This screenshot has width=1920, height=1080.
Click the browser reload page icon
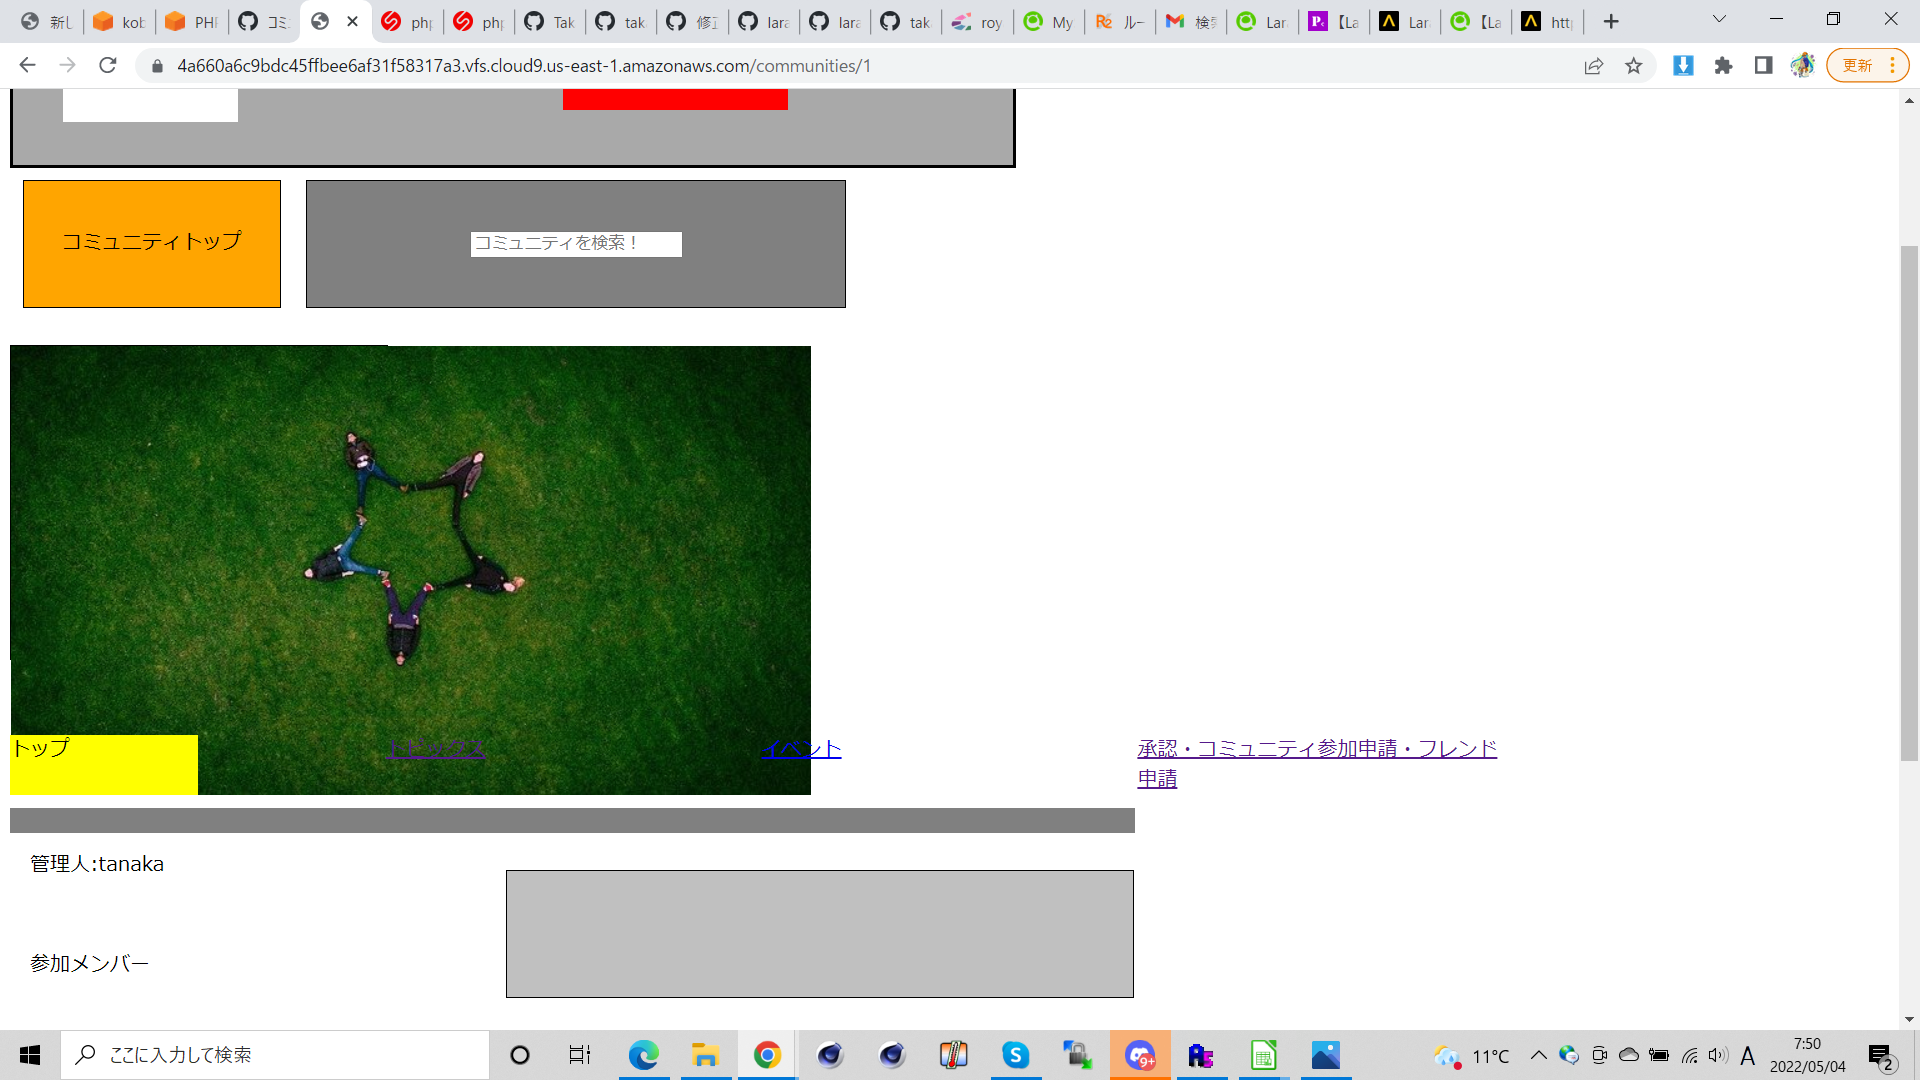click(x=108, y=66)
